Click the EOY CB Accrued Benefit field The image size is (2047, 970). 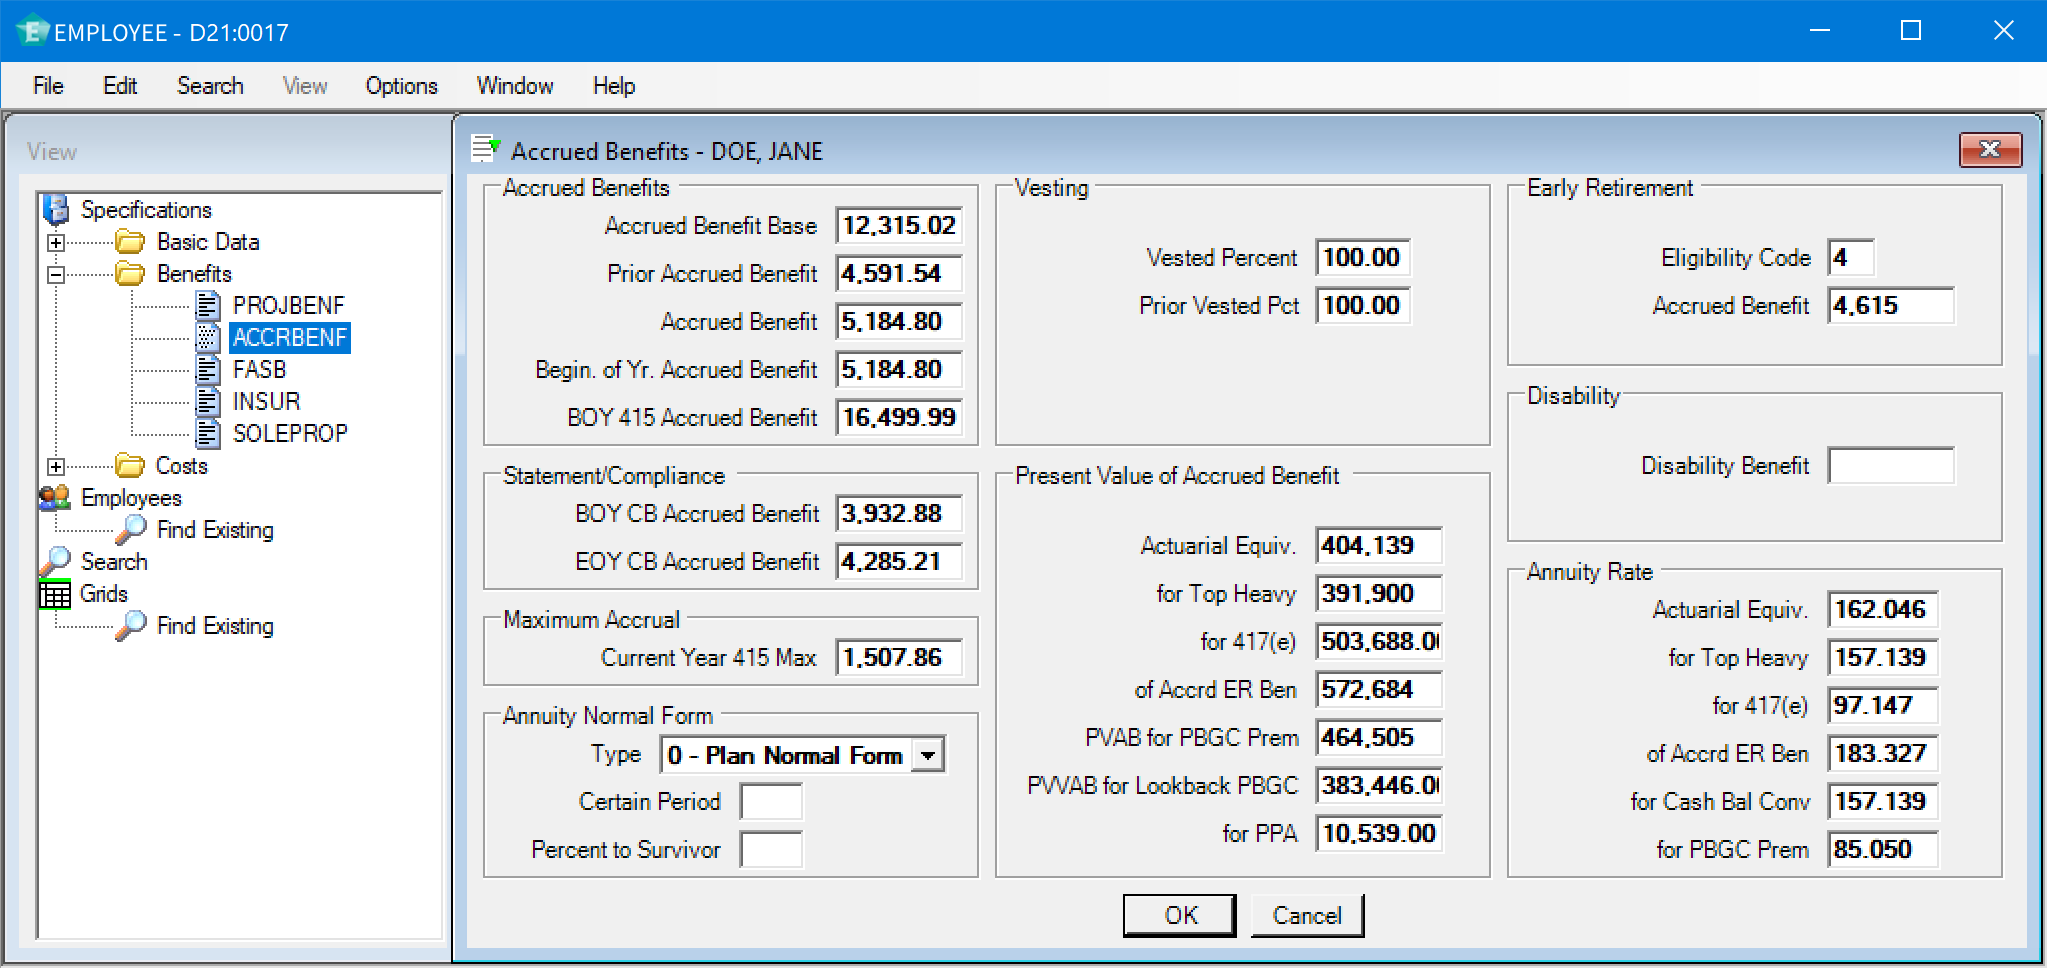click(899, 561)
